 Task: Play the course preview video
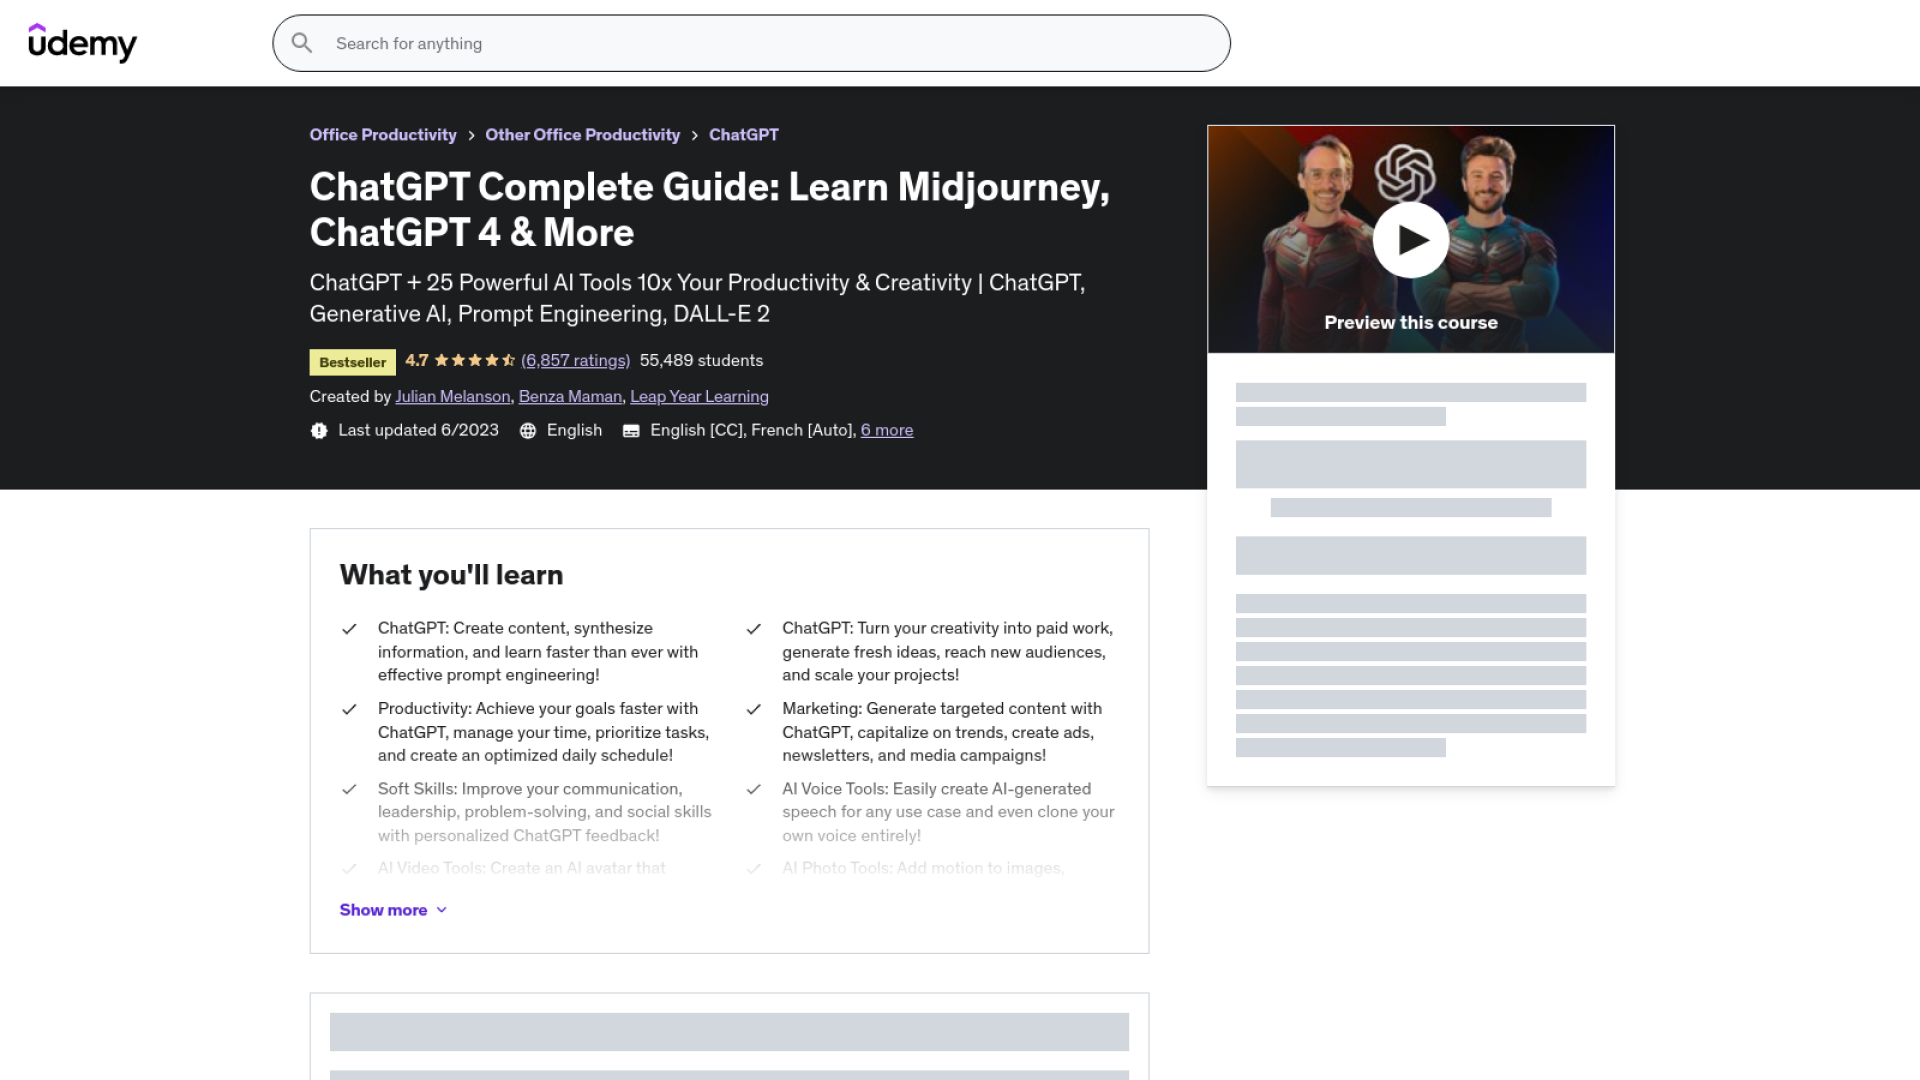(x=1410, y=240)
